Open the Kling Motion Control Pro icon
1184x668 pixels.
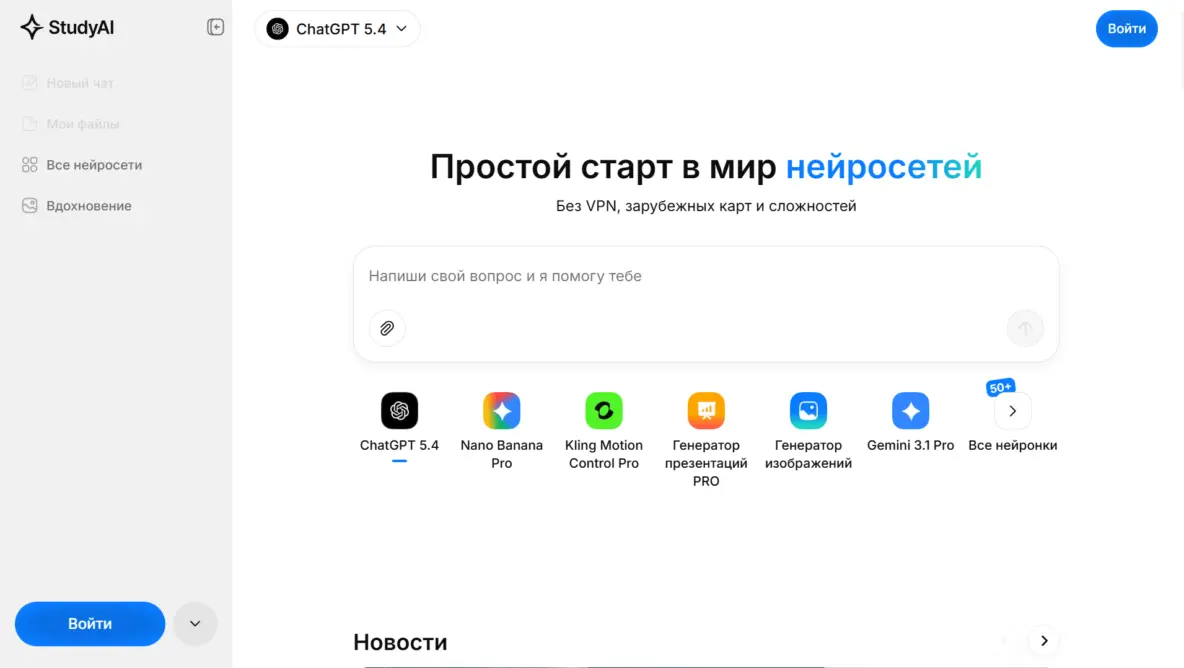(x=603, y=411)
